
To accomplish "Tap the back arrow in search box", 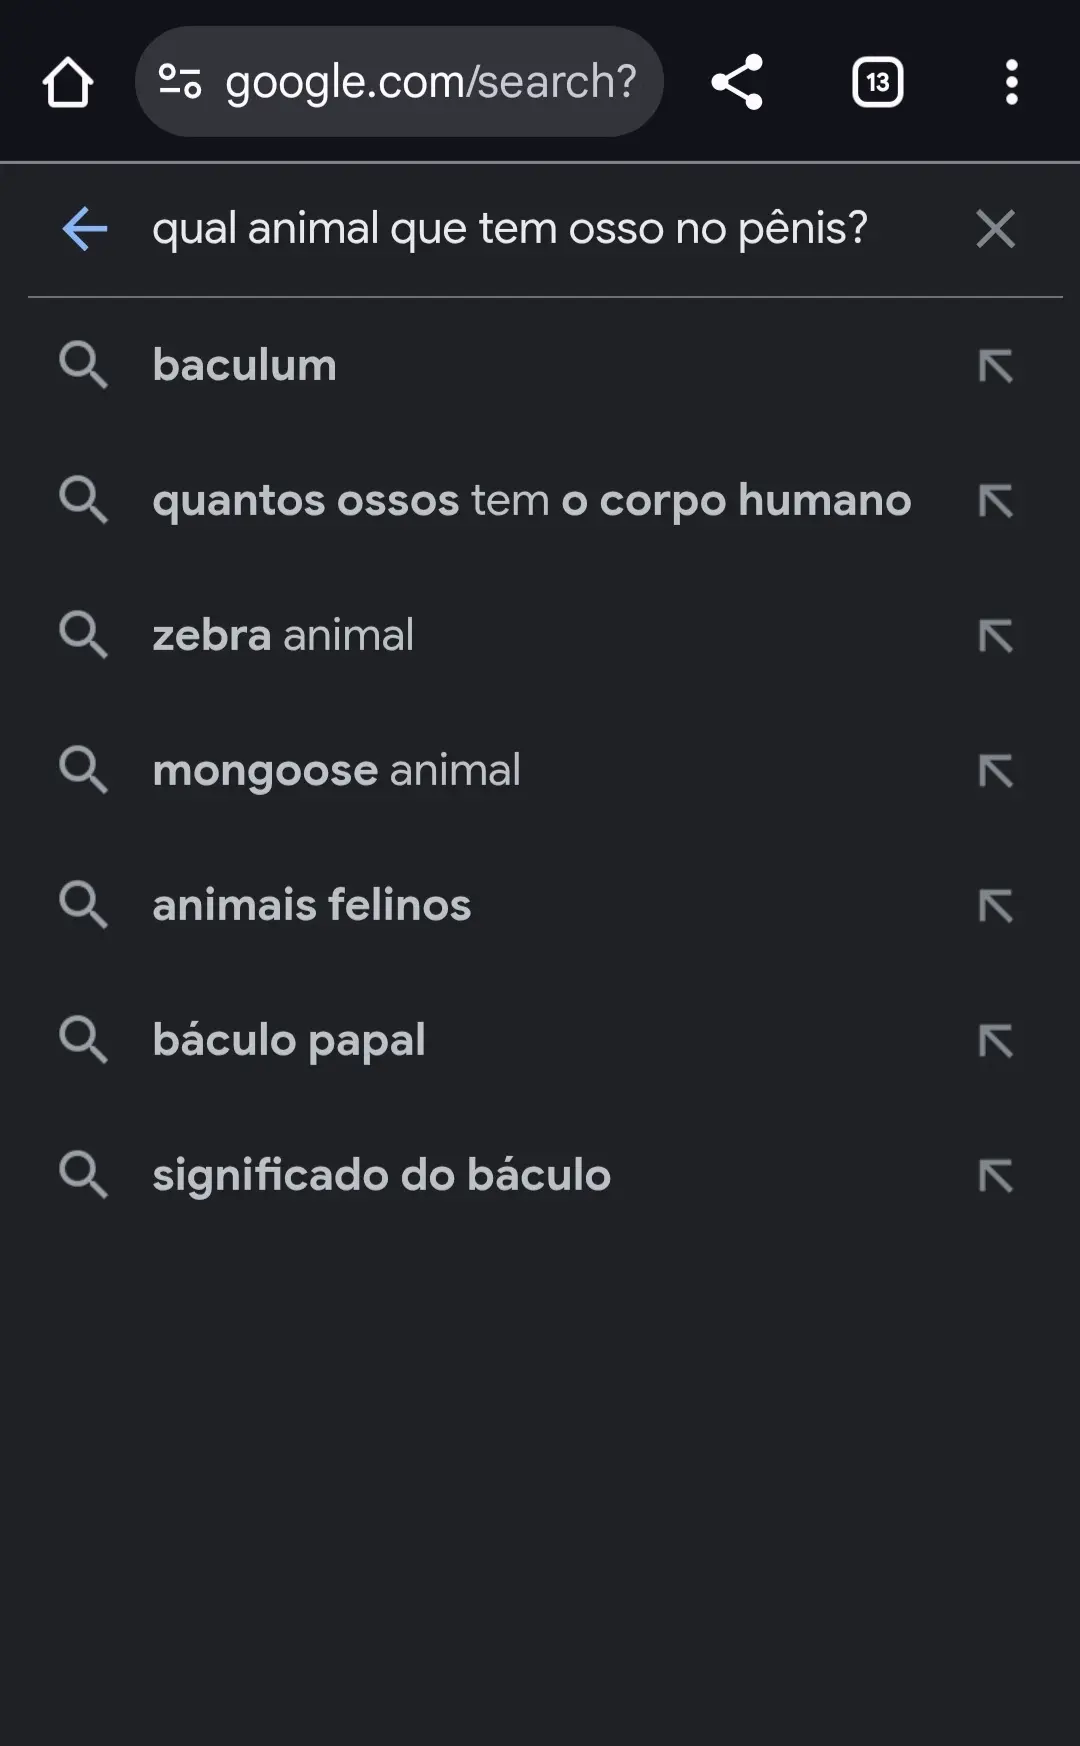I will click(85, 229).
